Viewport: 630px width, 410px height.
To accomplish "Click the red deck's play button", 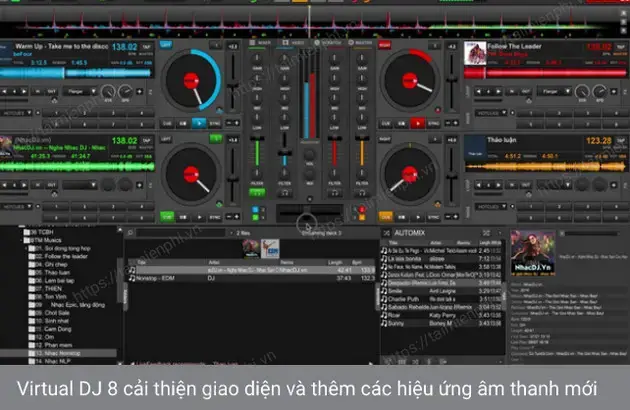I will pos(417,123).
